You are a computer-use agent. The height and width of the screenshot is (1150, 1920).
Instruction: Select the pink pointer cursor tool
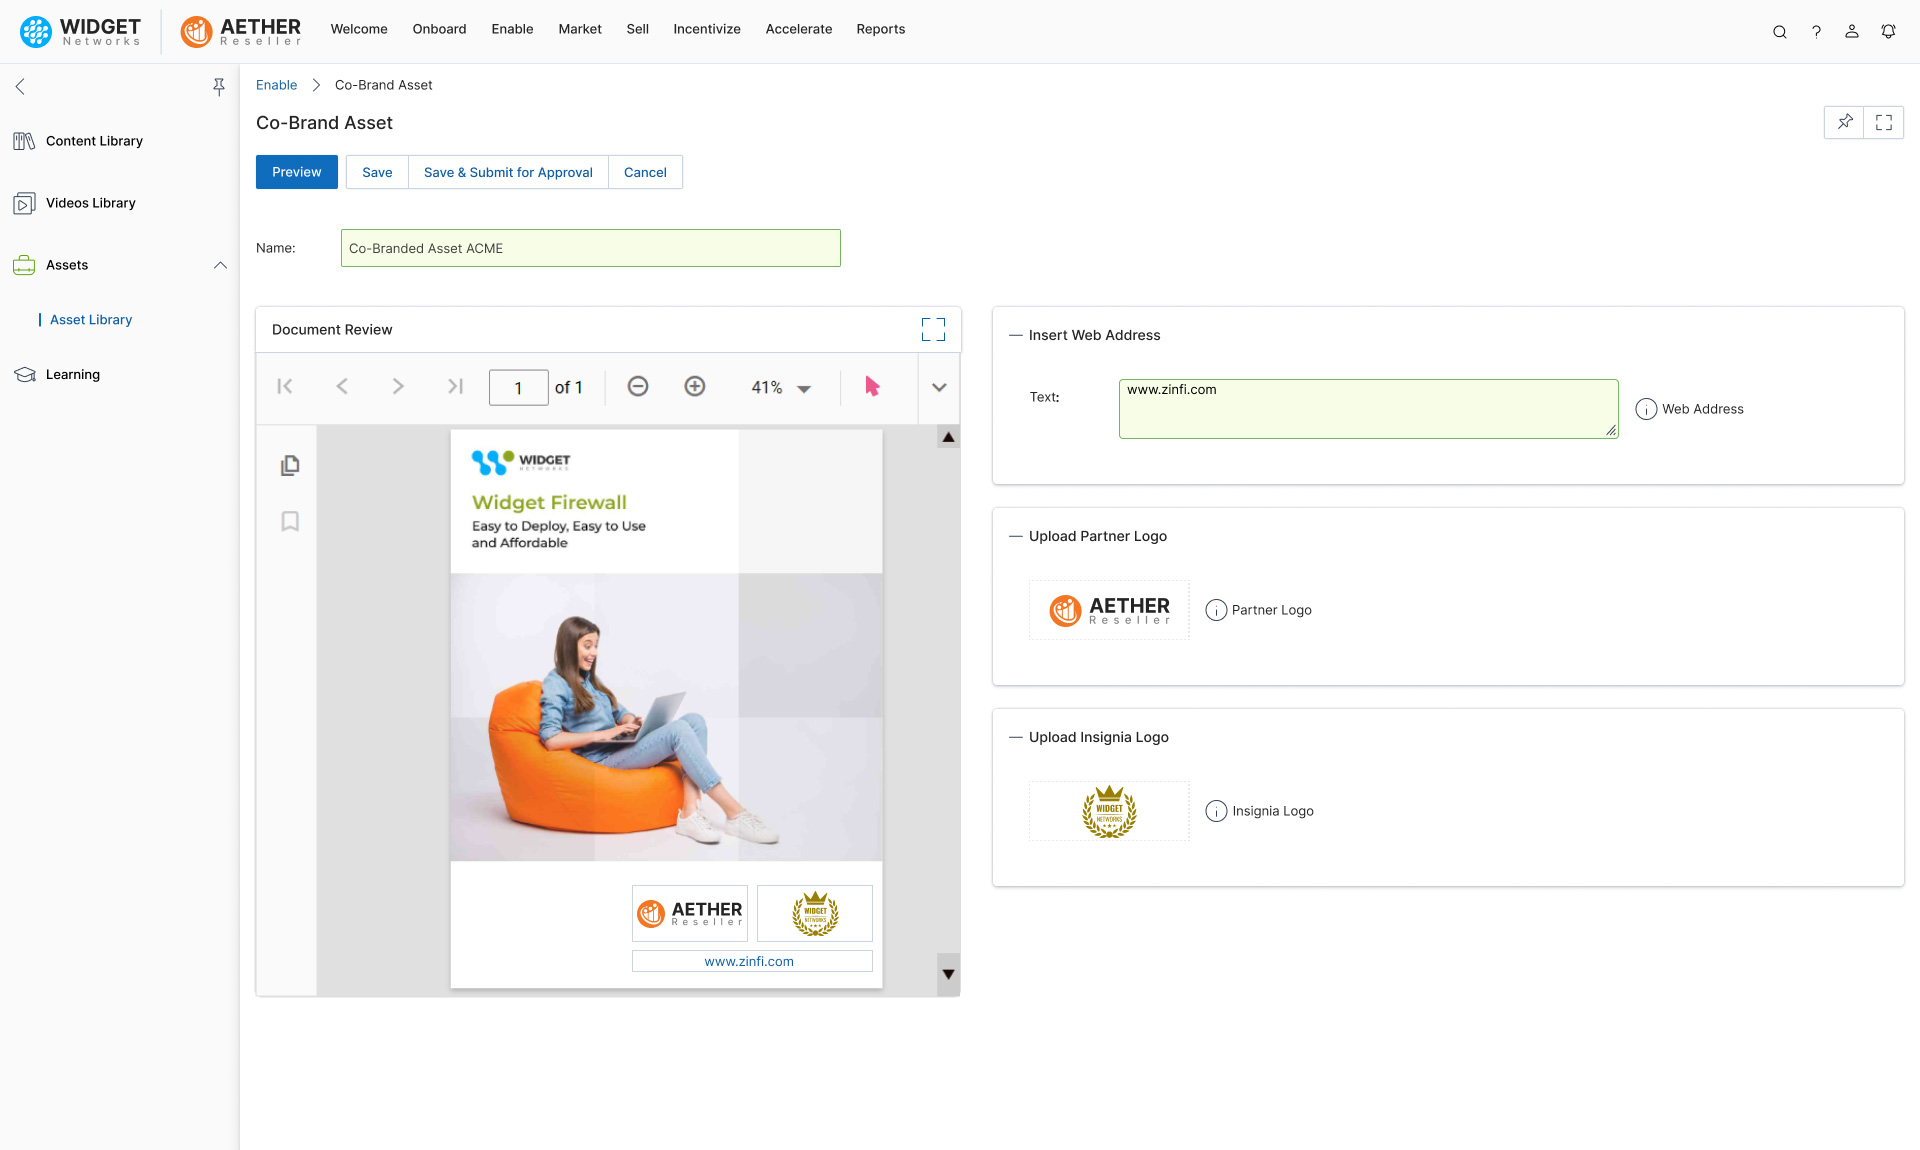click(872, 387)
